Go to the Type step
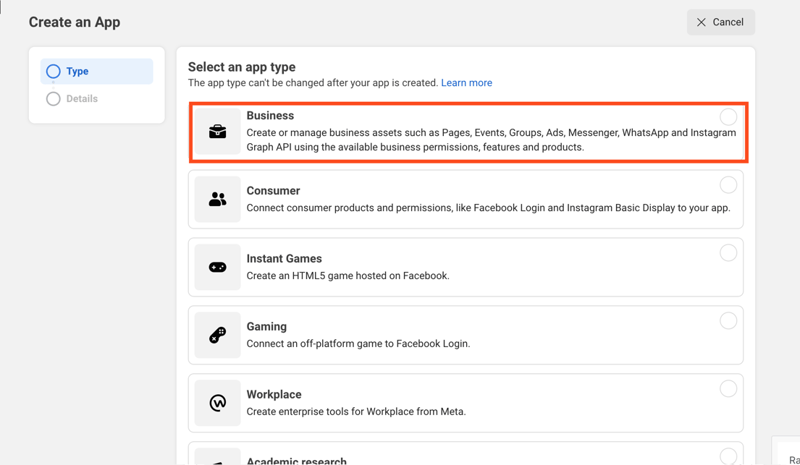Image resolution: width=800 pixels, height=465 pixels. pyautogui.click(x=96, y=71)
